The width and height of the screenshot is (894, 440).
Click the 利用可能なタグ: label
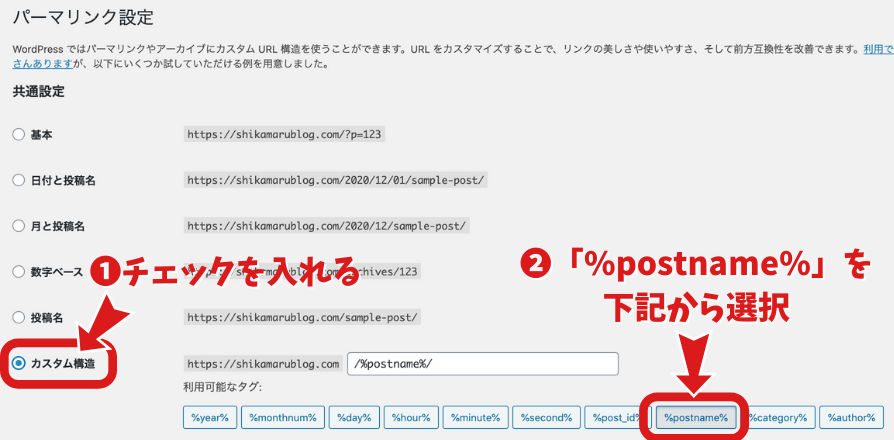point(222,388)
